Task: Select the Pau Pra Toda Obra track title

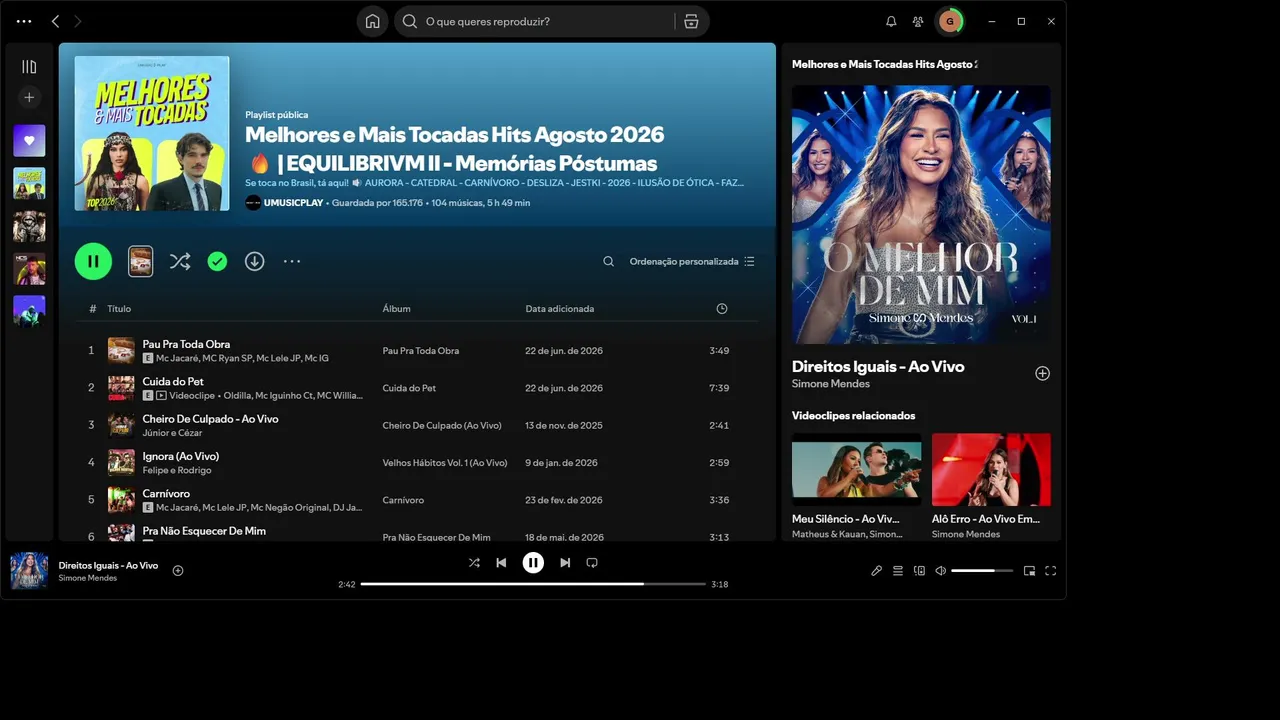Action: (x=186, y=344)
